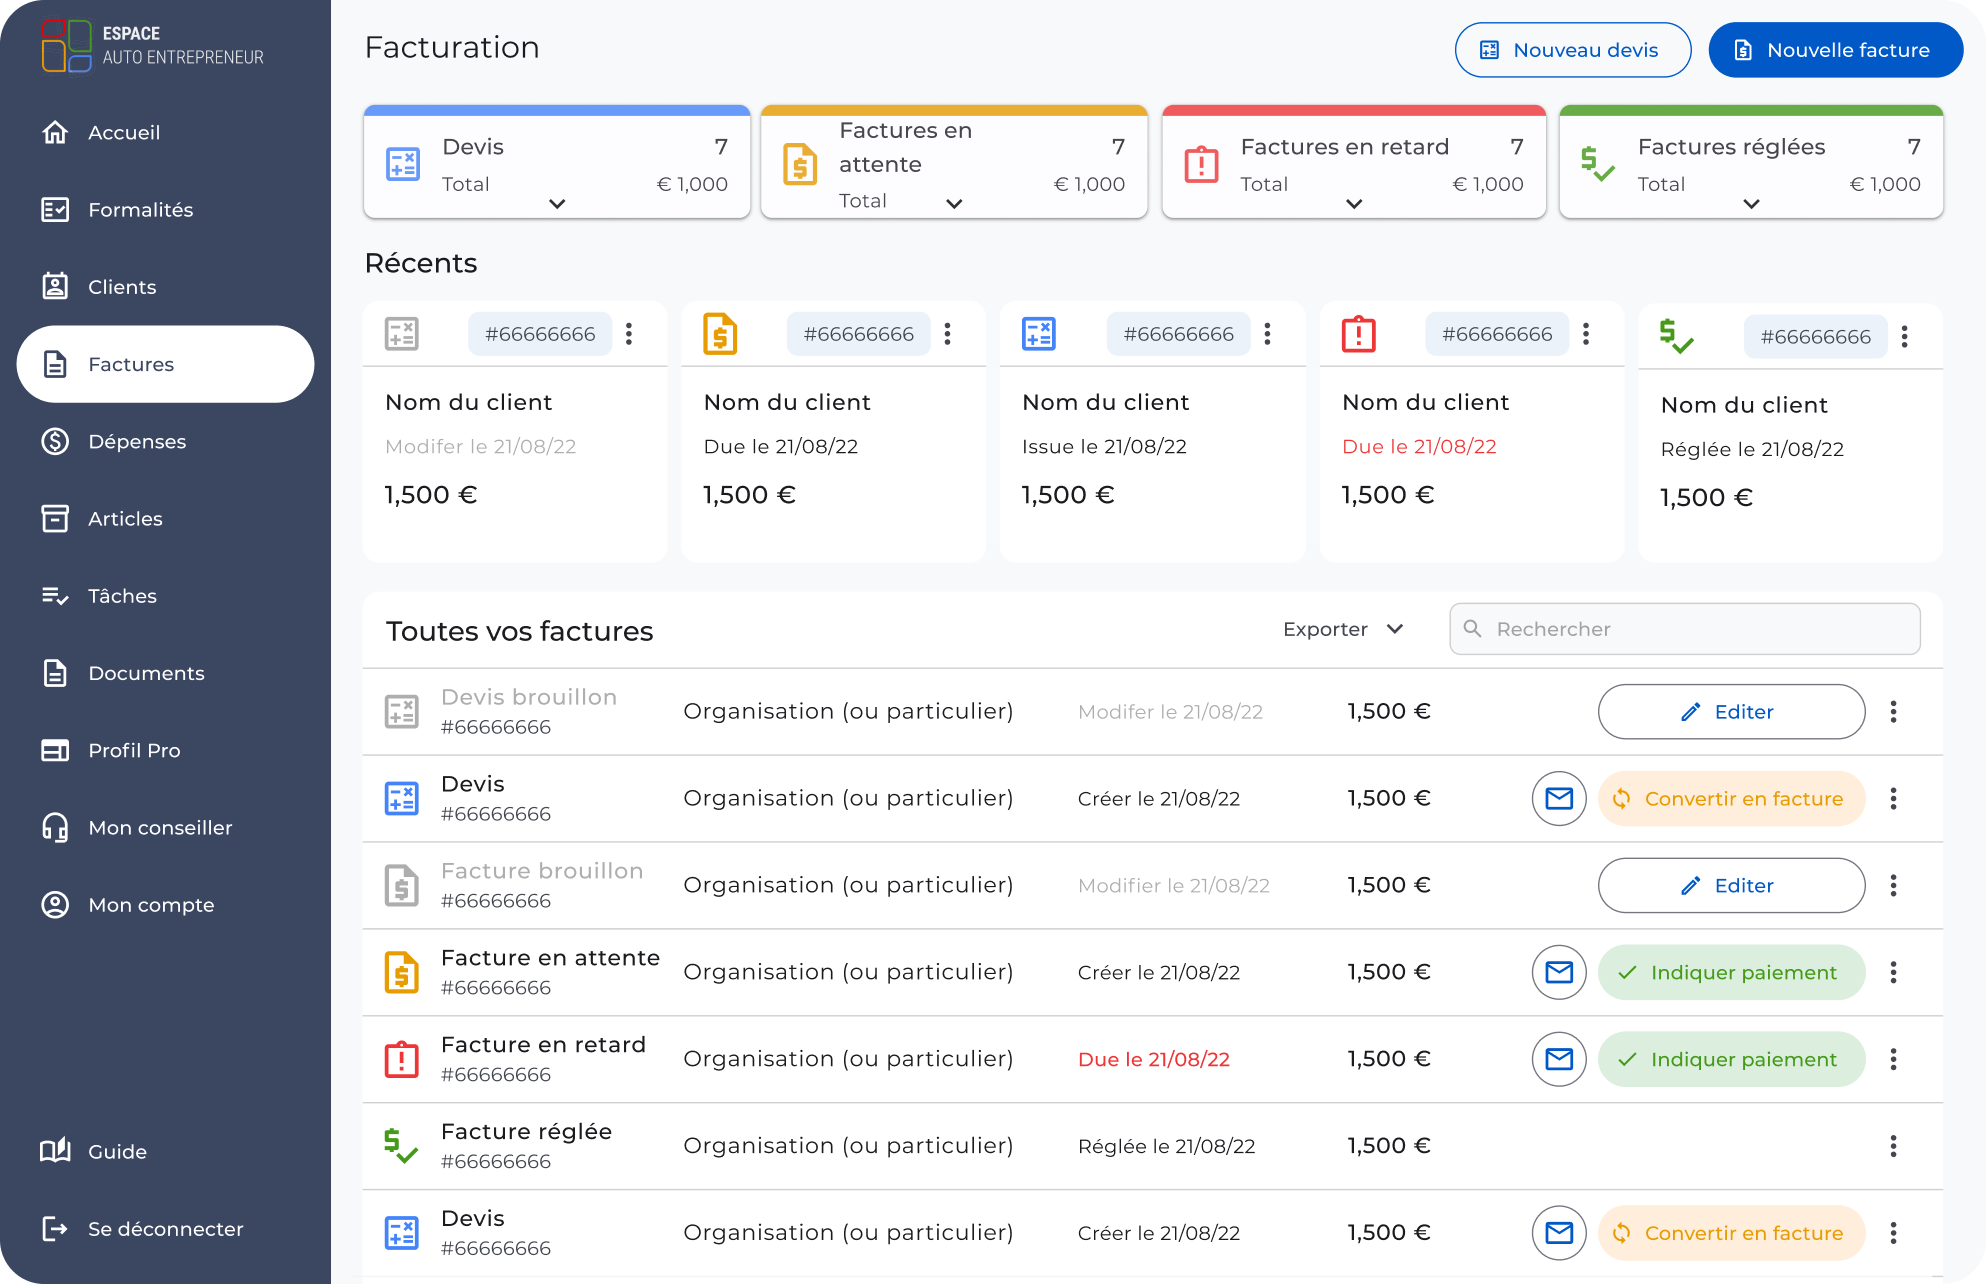1986x1284 pixels.
Task: Click Editer on the Devis brouillon row
Action: [1731, 712]
